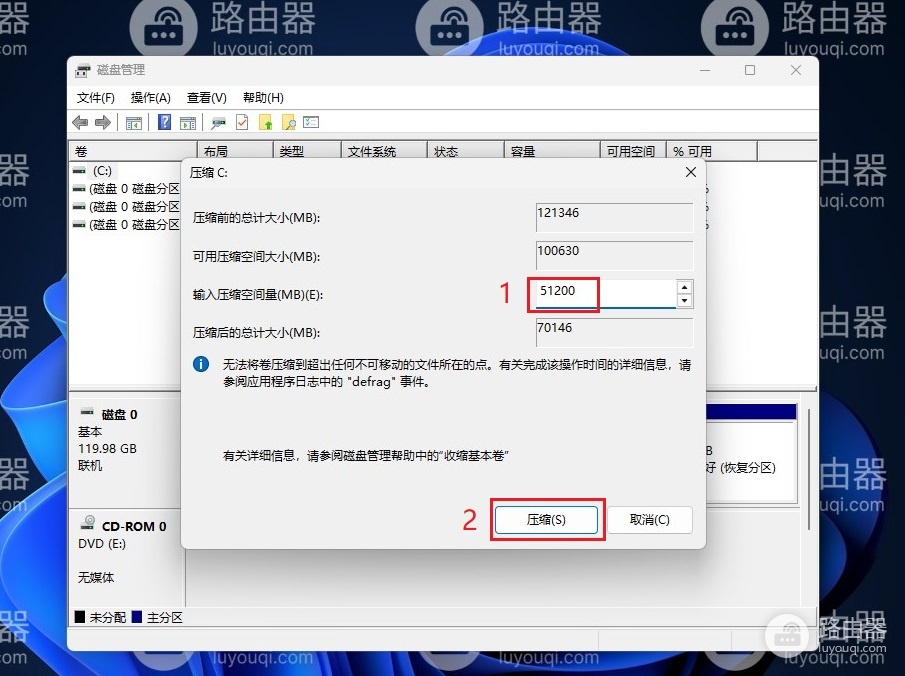The height and width of the screenshot is (676, 905).
Task: Increase shrink amount with up spinner
Action: [x=684, y=287]
